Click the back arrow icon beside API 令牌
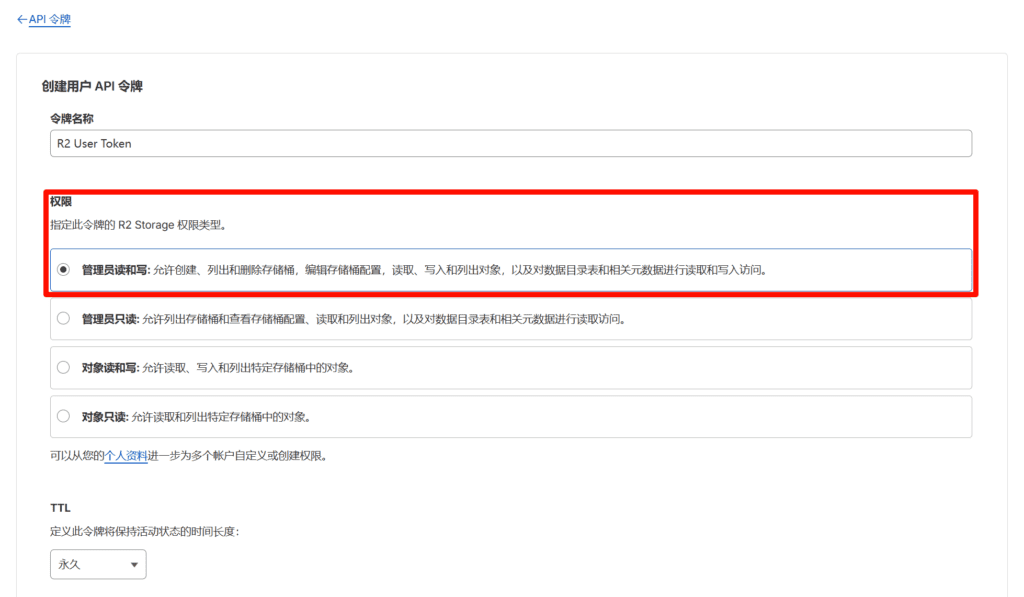Image resolution: width=1024 pixels, height=597 pixels. (22, 20)
